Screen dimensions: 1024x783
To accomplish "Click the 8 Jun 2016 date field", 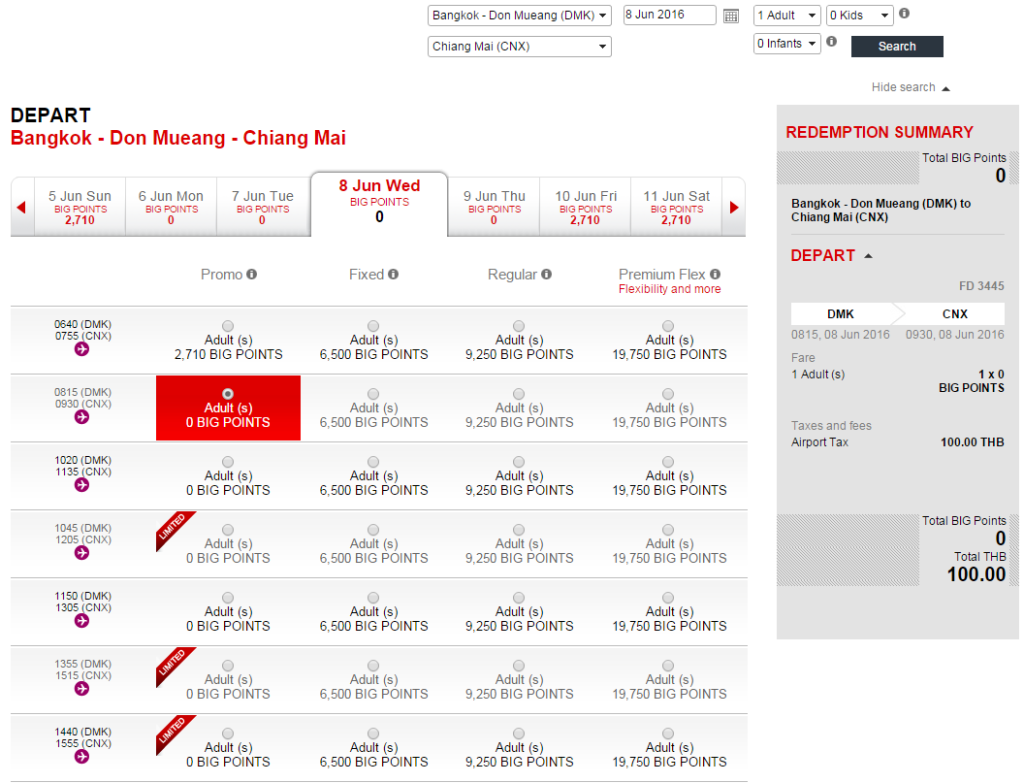I will (669, 15).
